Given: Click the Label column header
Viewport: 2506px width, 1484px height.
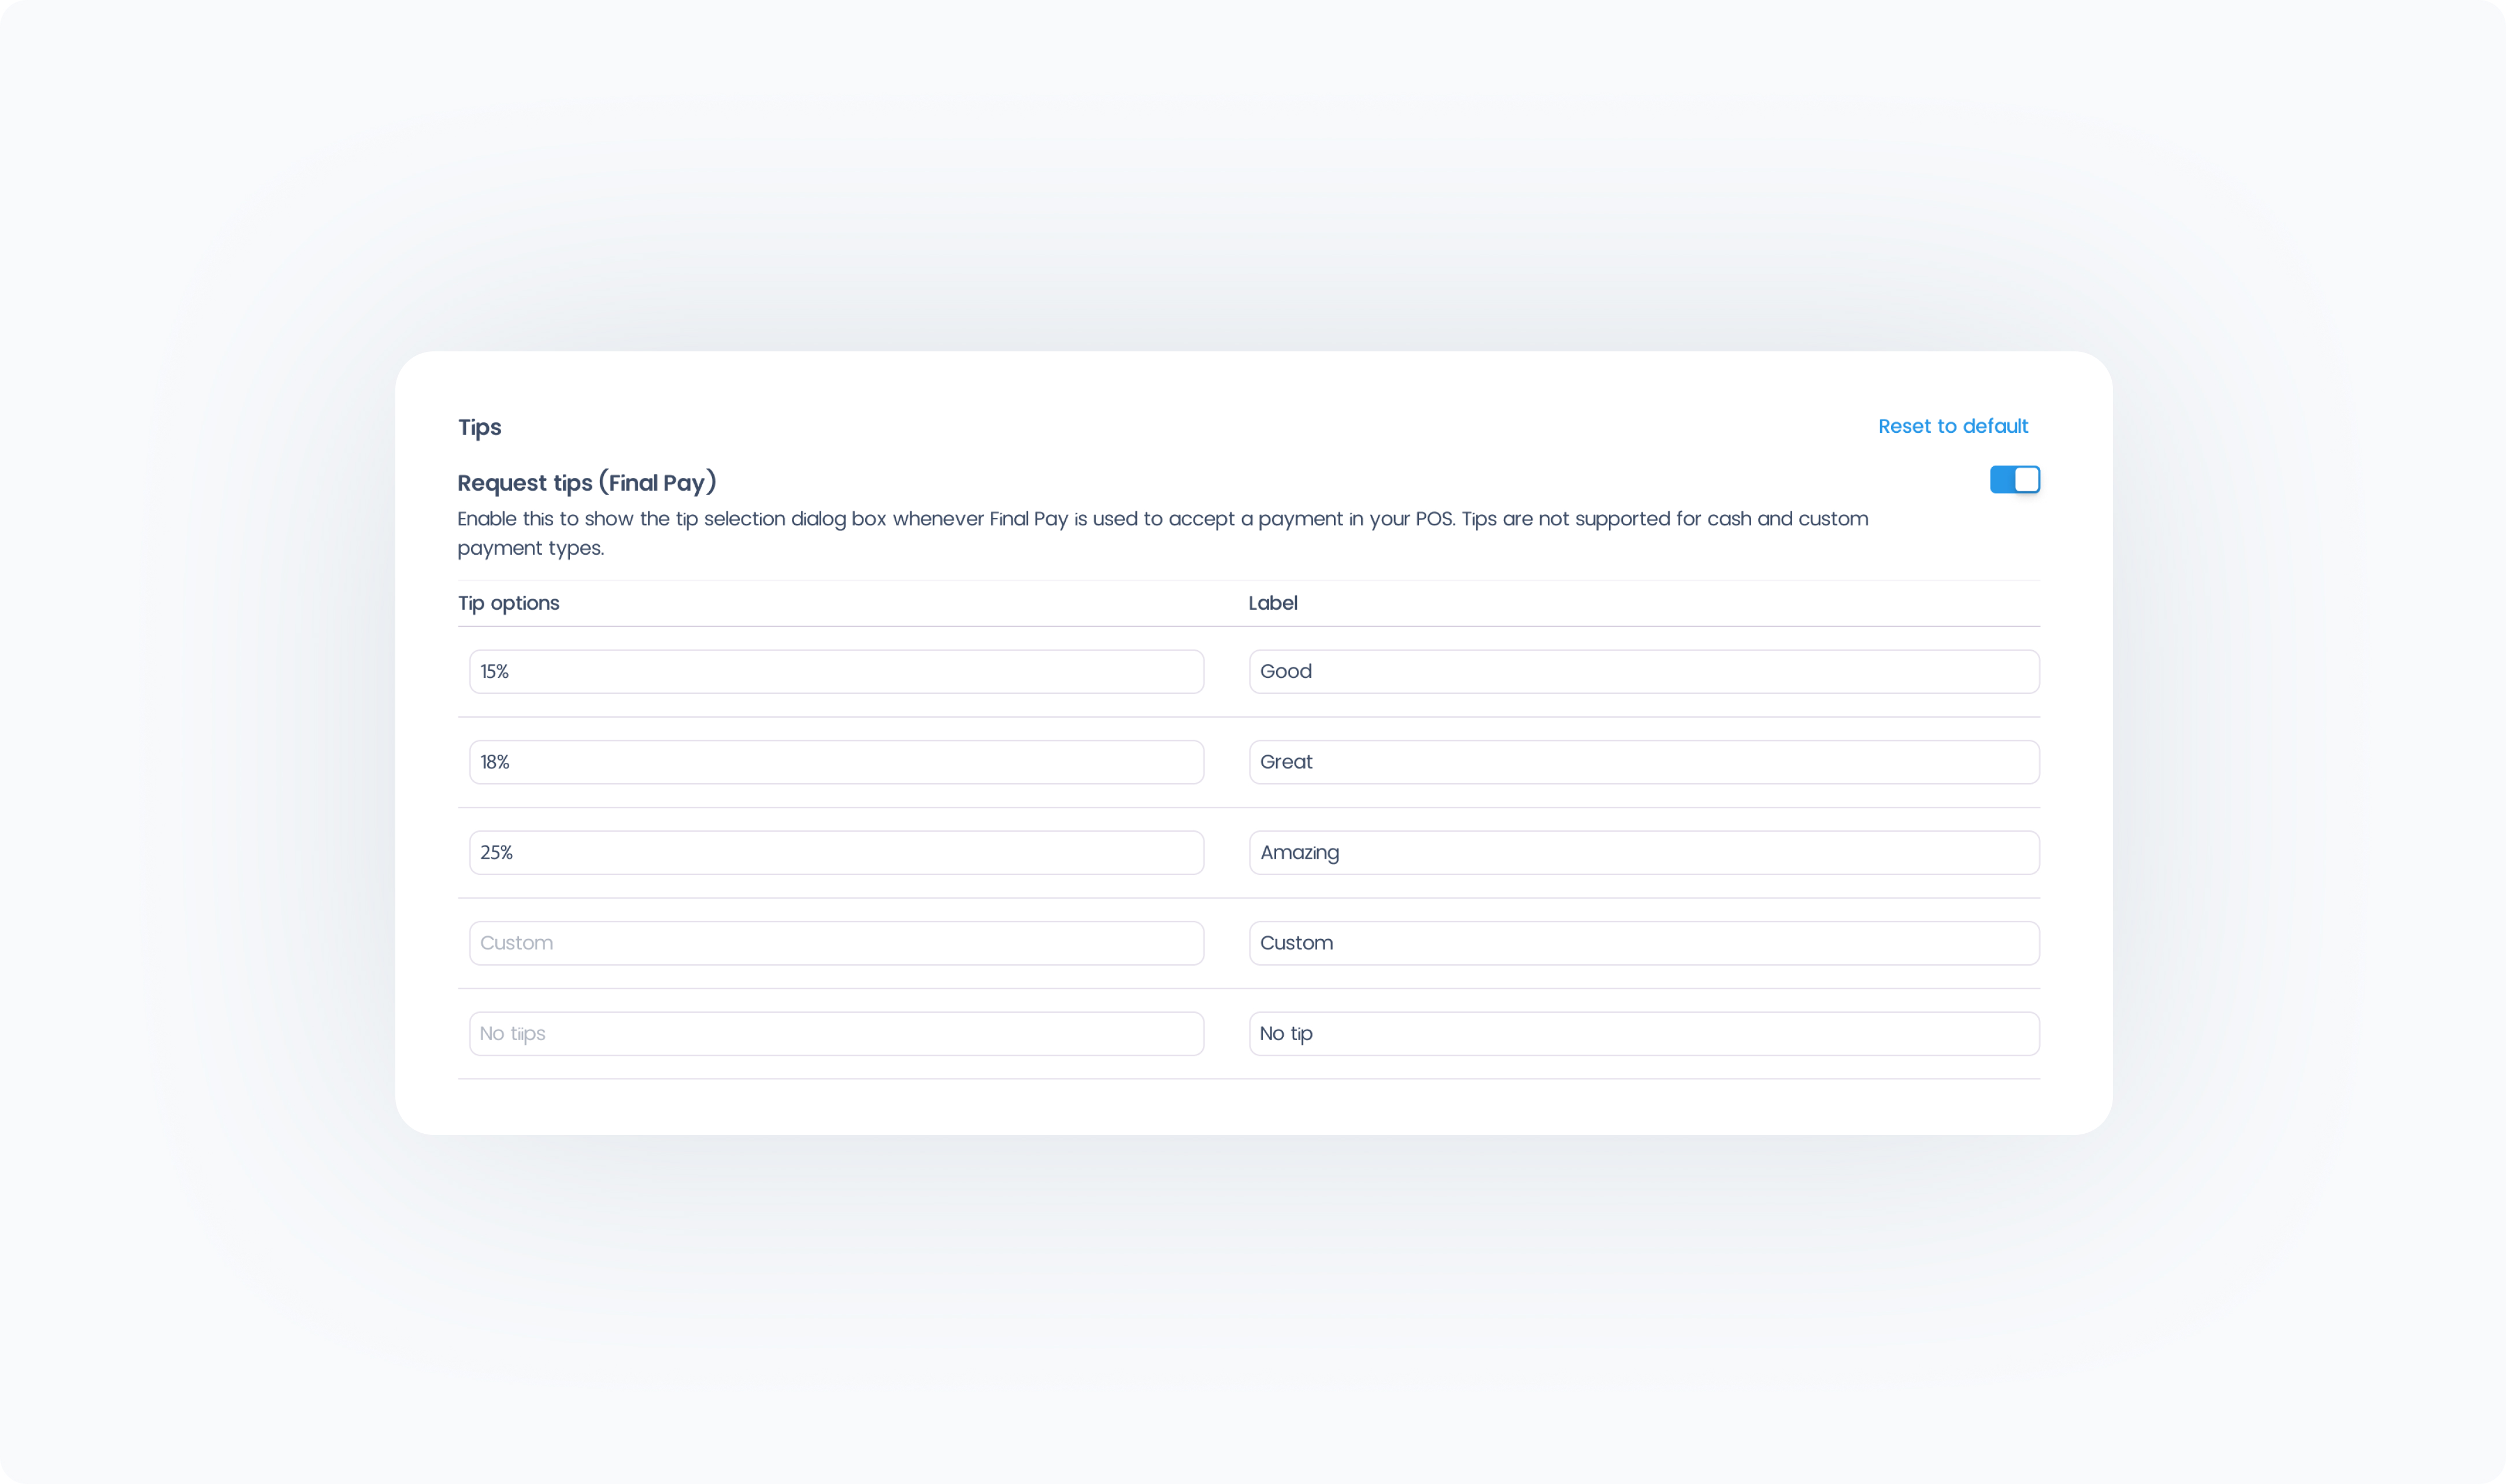Looking at the screenshot, I should 1272,603.
